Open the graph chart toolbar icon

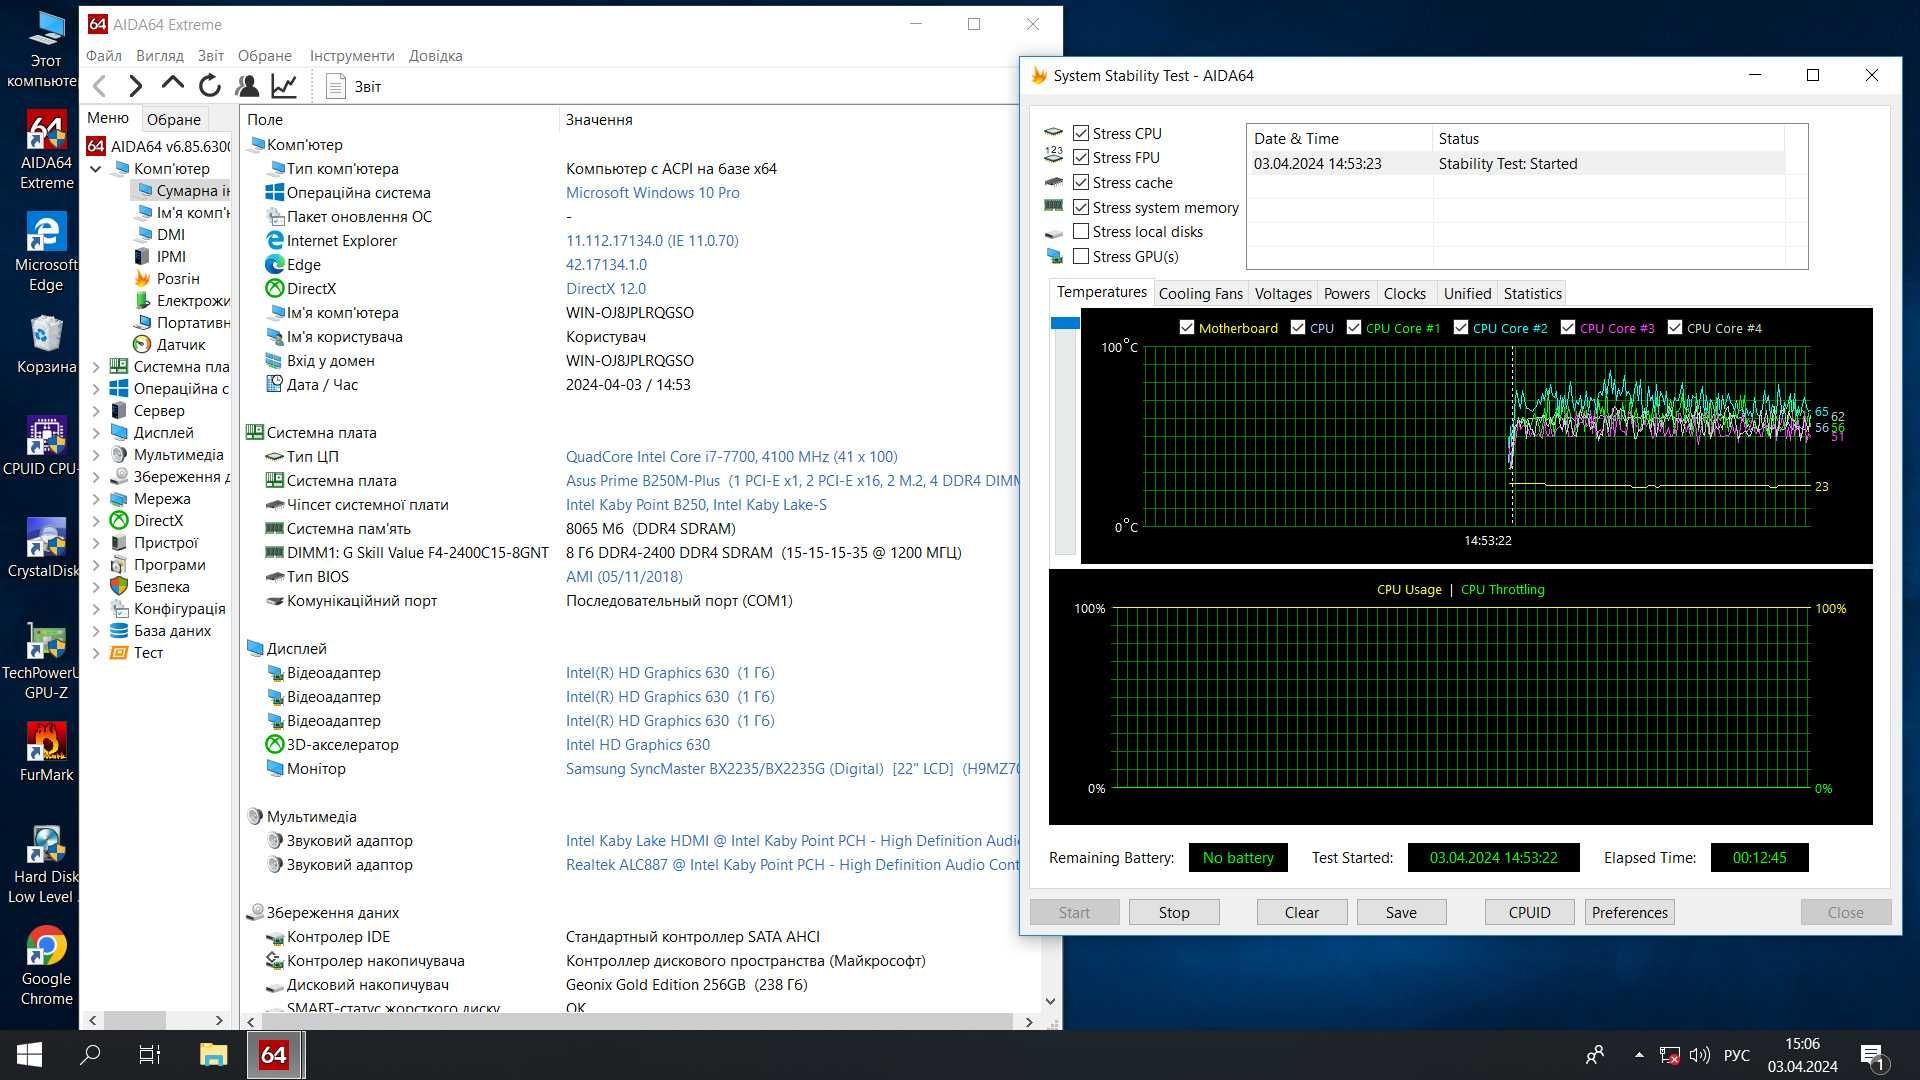coord(284,86)
